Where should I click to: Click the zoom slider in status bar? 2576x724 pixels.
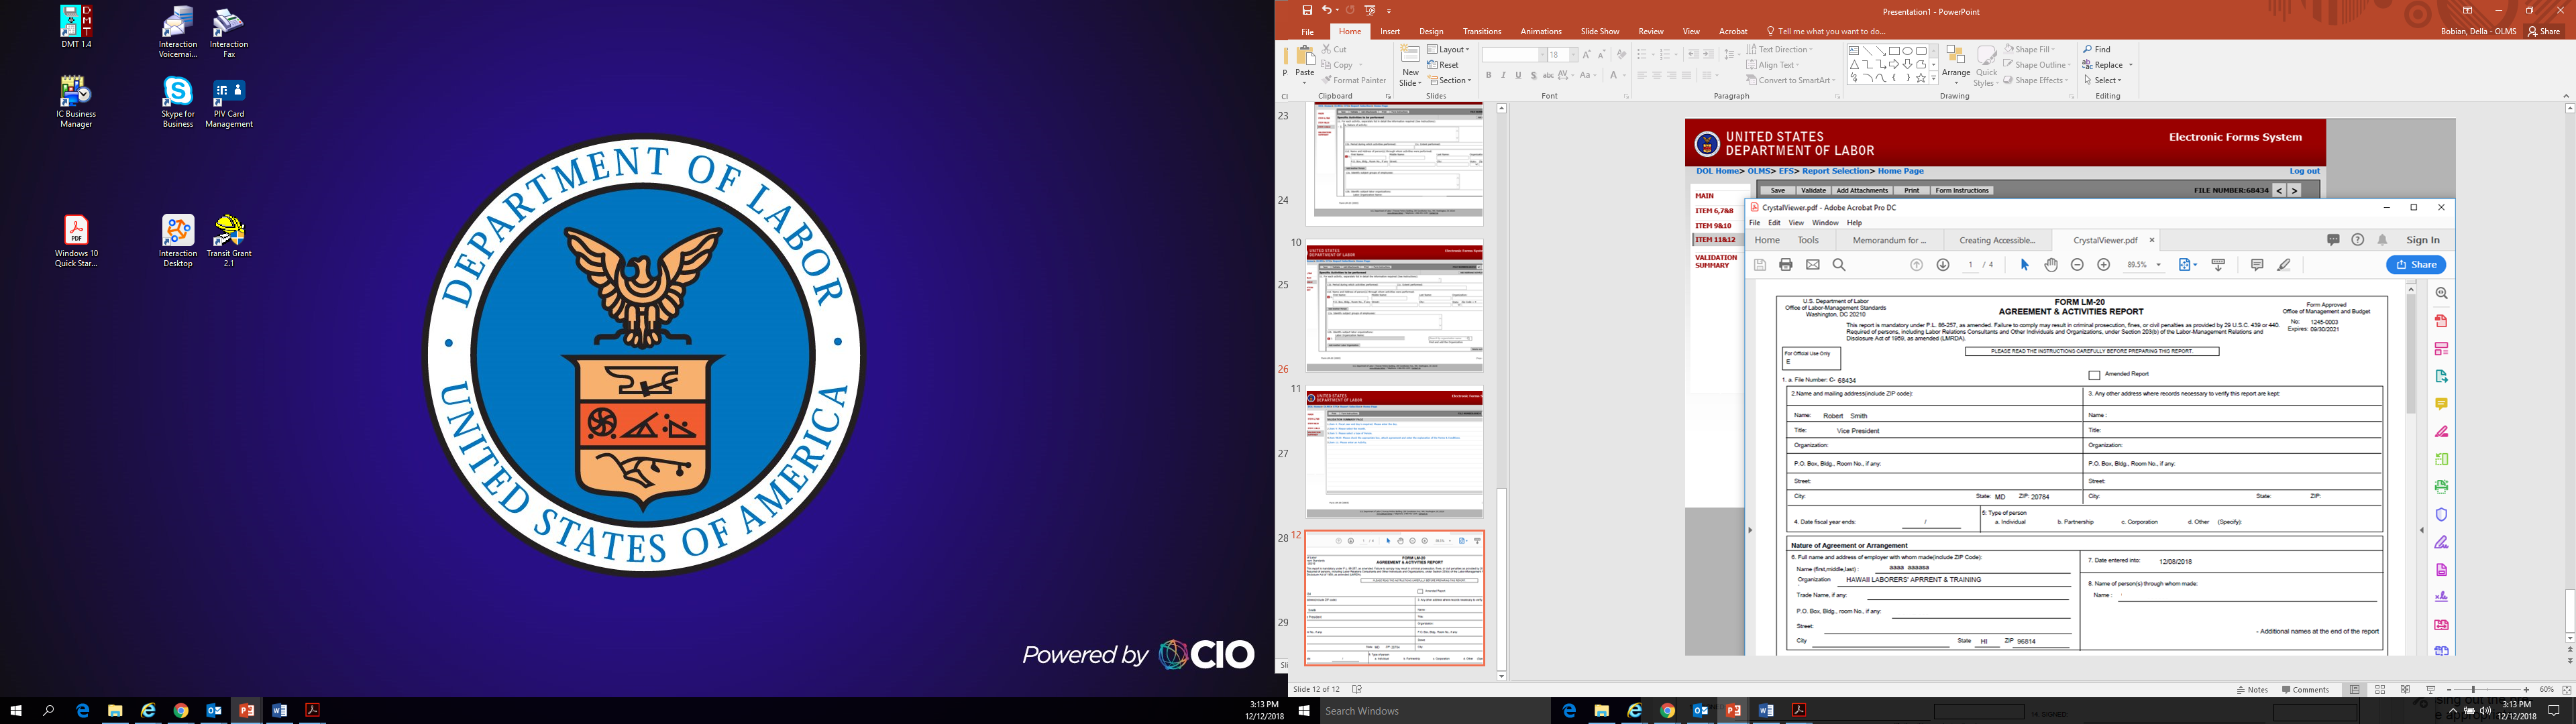[x=2472, y=690]
